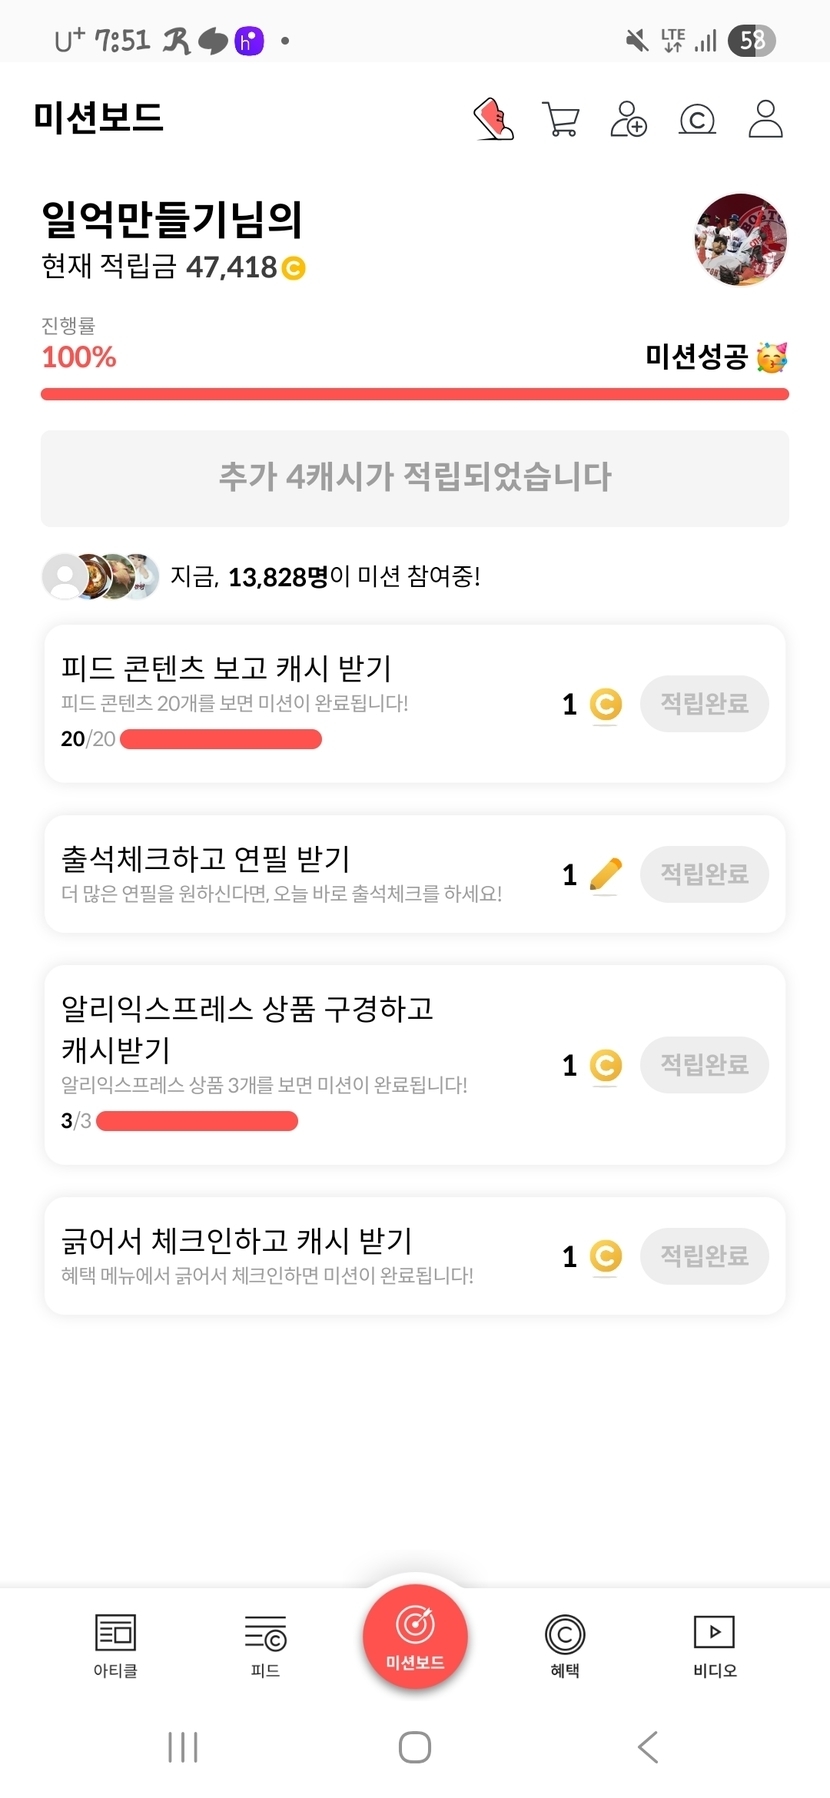Open the shopping cart

pyautogui.click(x=560, y=119)
